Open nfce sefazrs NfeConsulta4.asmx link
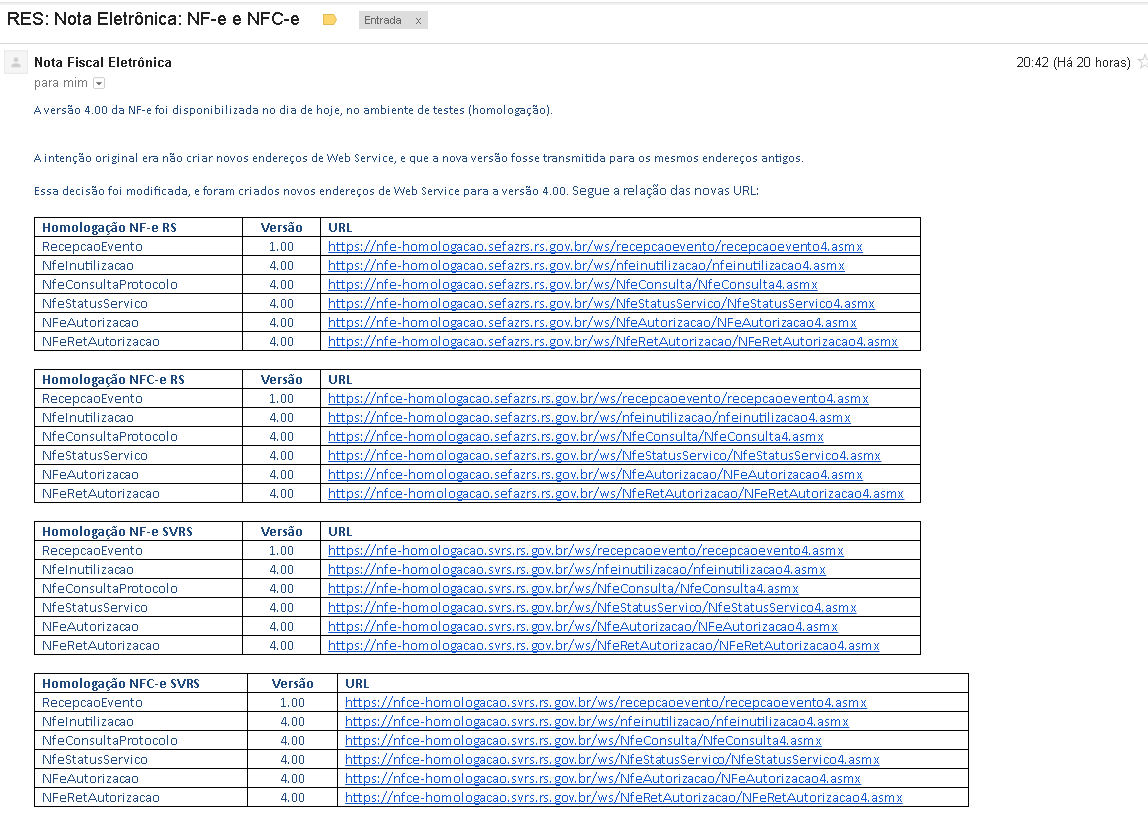 (x=575, y=437)
